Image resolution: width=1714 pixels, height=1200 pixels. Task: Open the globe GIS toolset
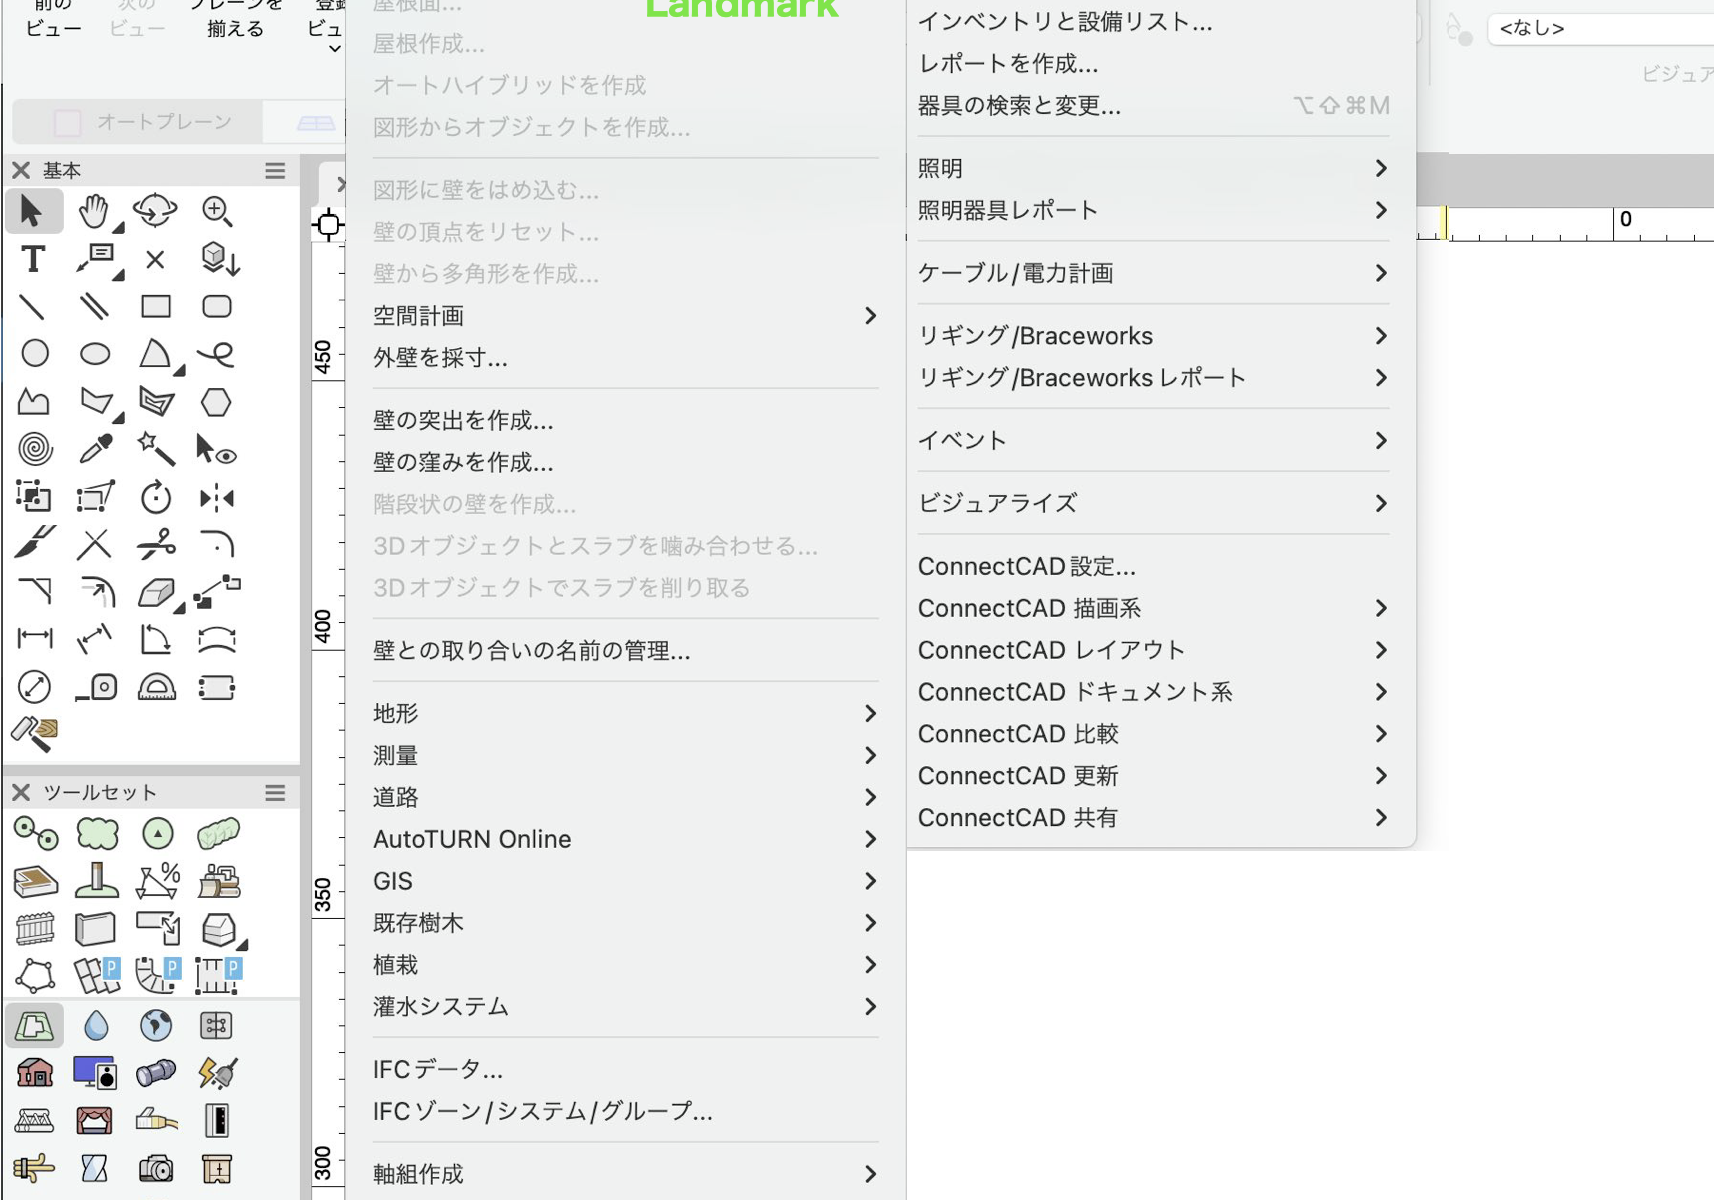pos(156,1025)
